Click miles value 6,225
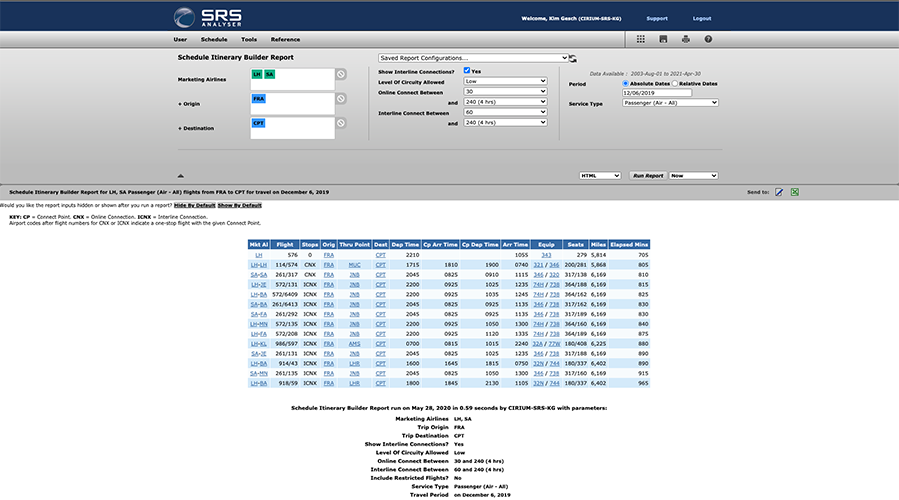The height and width of the screenshot is (500, 899). click(598, 343)
